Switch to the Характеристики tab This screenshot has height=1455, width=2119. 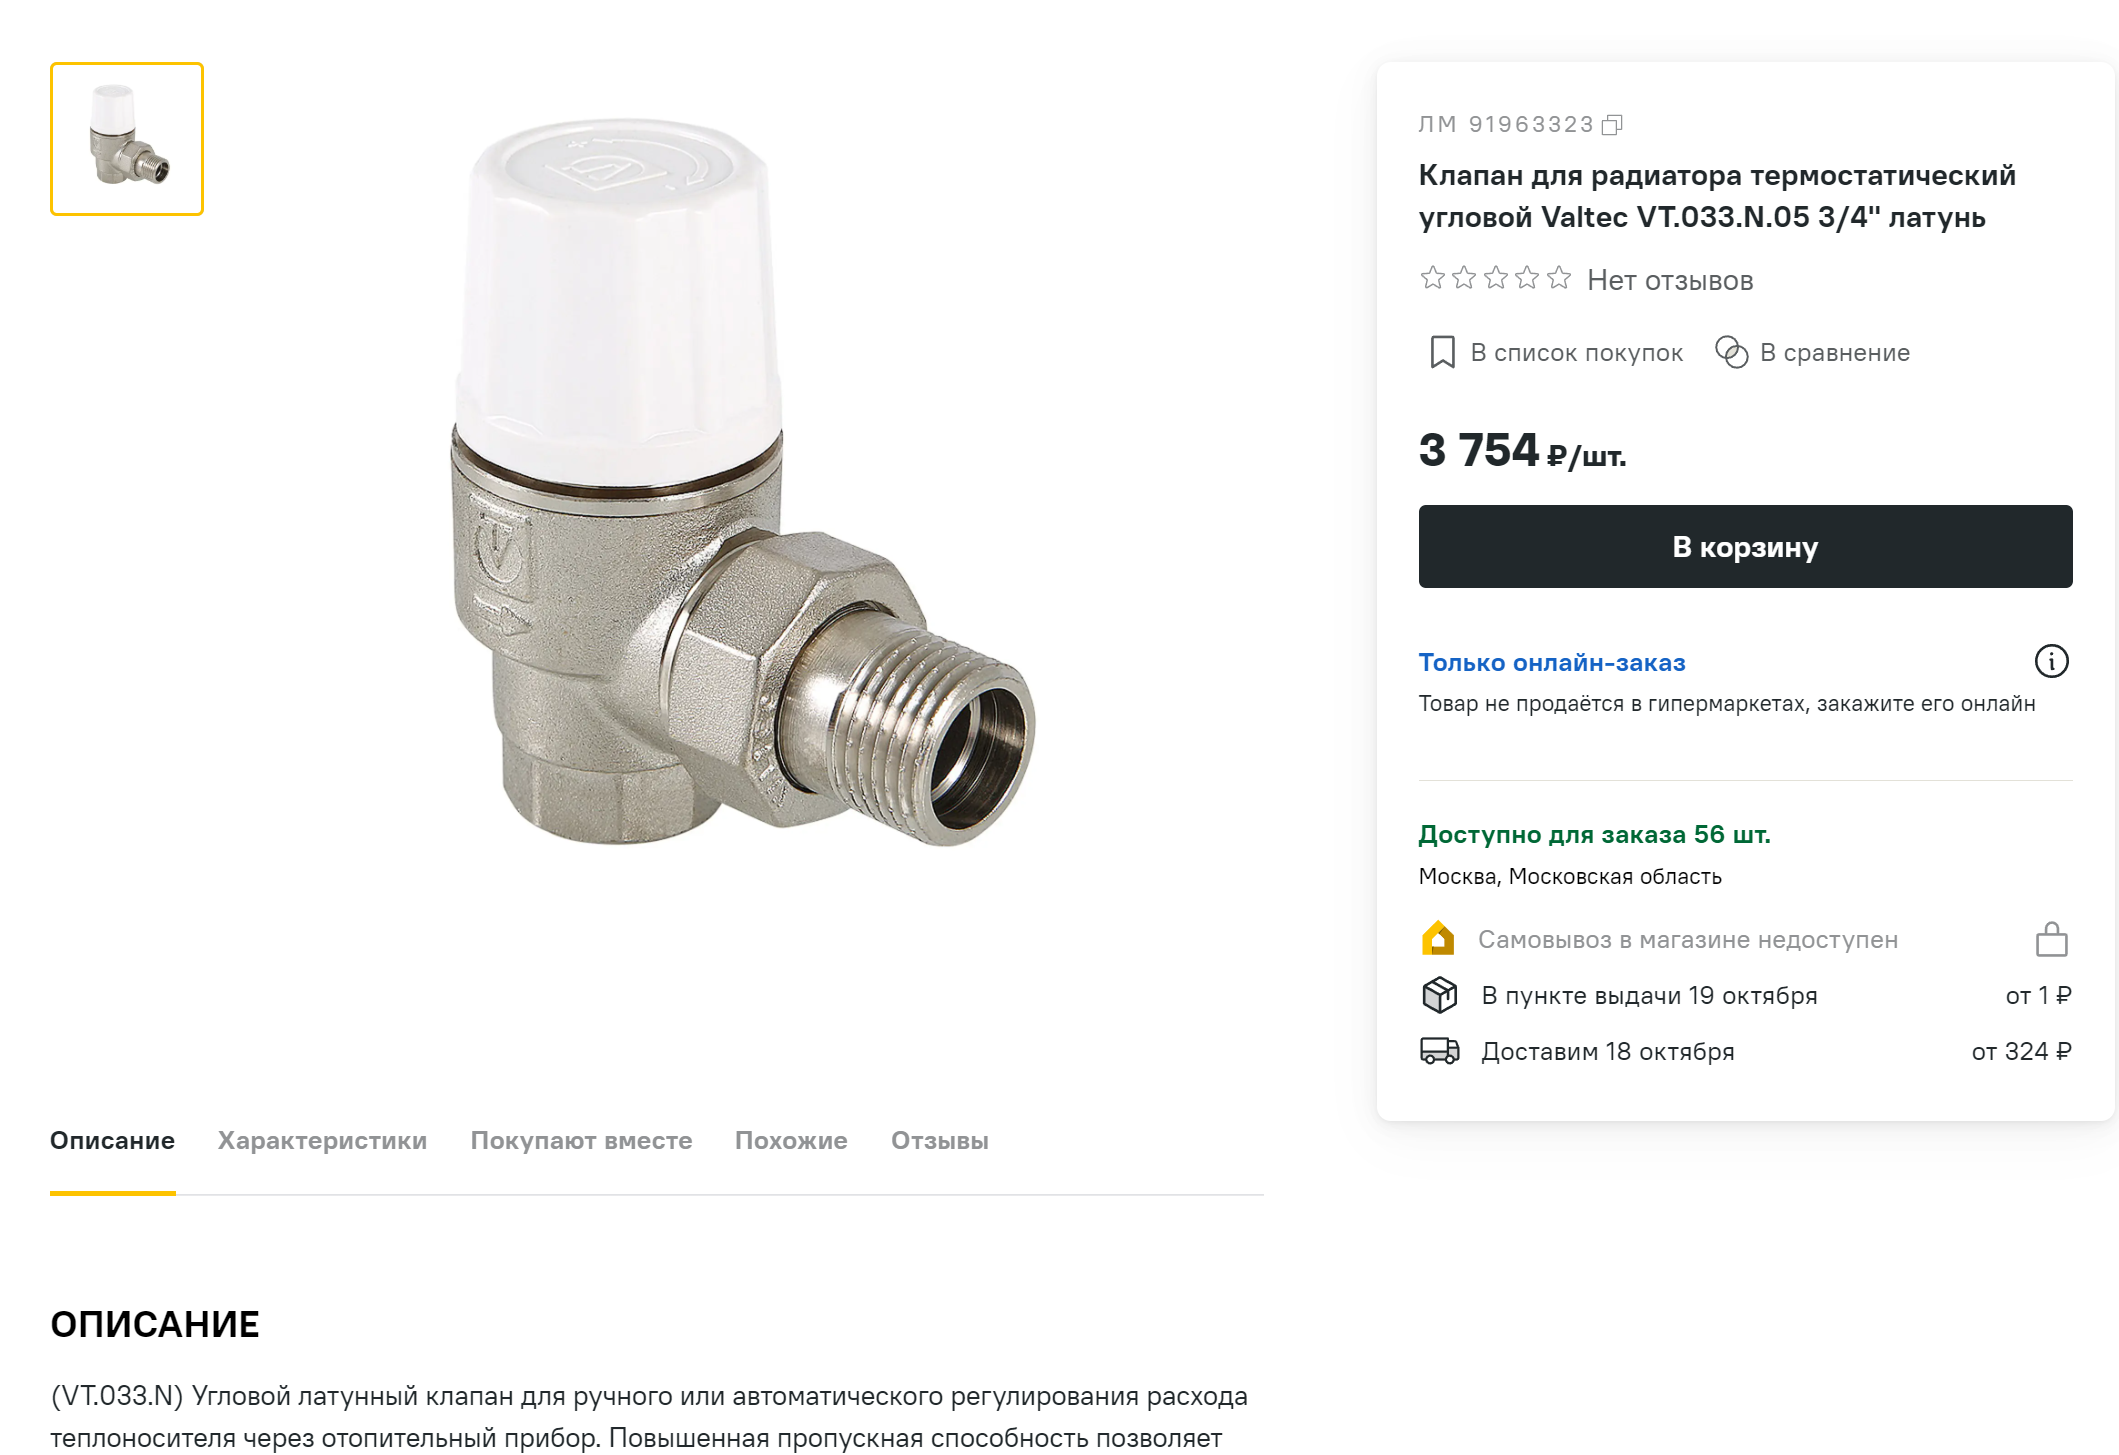pos(322,1141)
